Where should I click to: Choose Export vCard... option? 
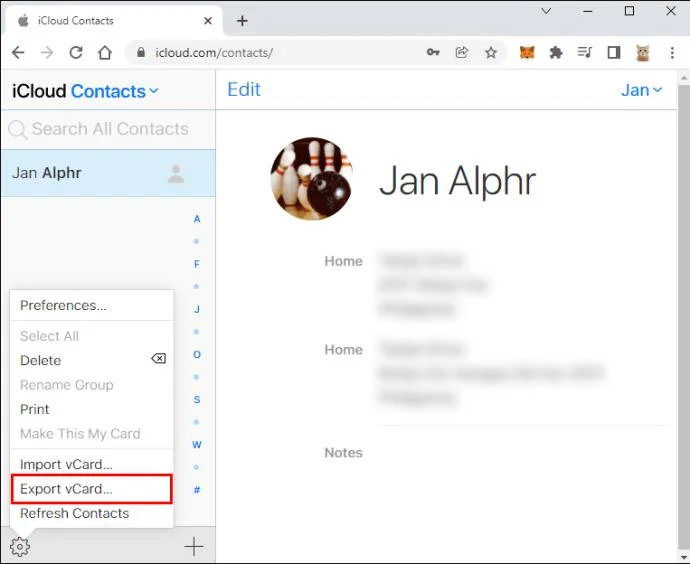tap(92, 489)
